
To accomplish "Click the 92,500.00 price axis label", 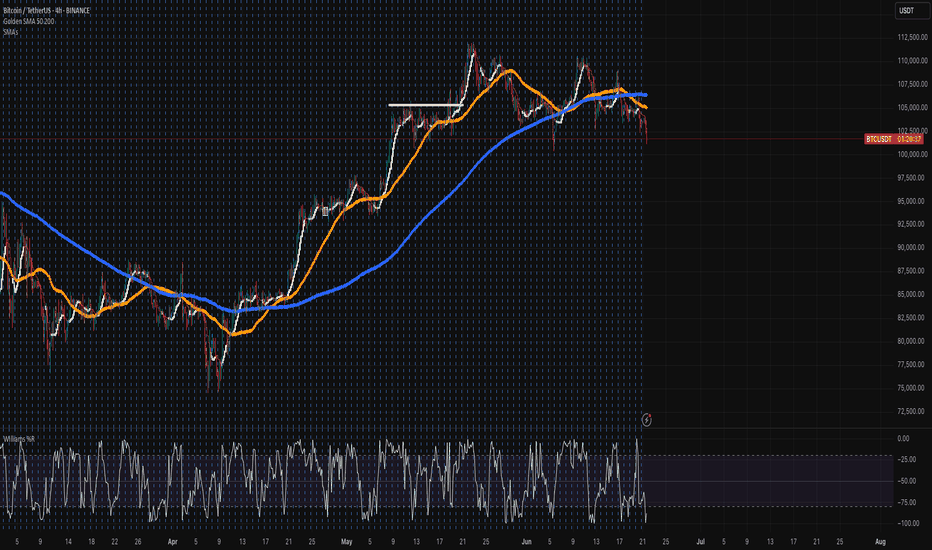I will (x=912, y=224).
